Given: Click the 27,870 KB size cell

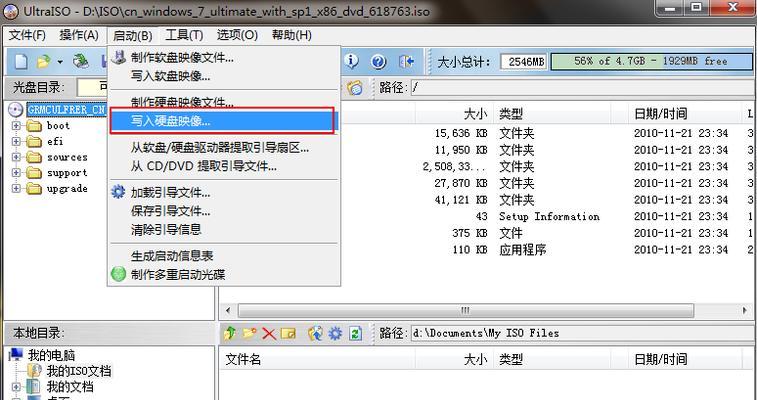Looking at the screenshot, I should coord(461,183).
